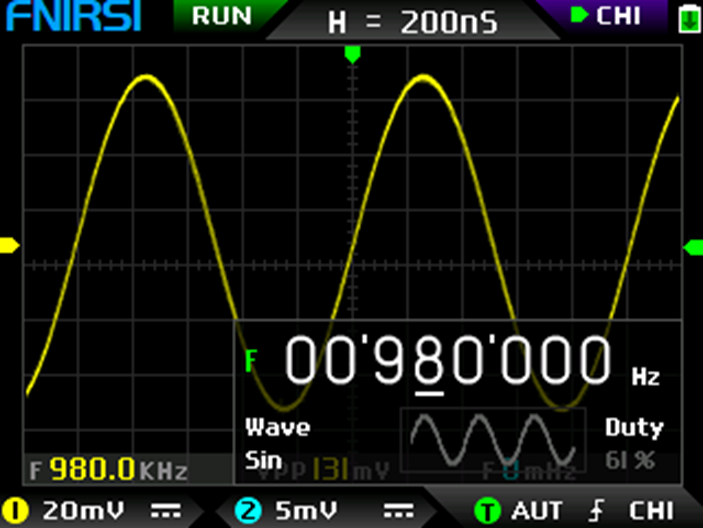Click the sine waveform preview thumbnail
Image resolution: width=703 pixels, height=528 pixels.
click(492, 441)
